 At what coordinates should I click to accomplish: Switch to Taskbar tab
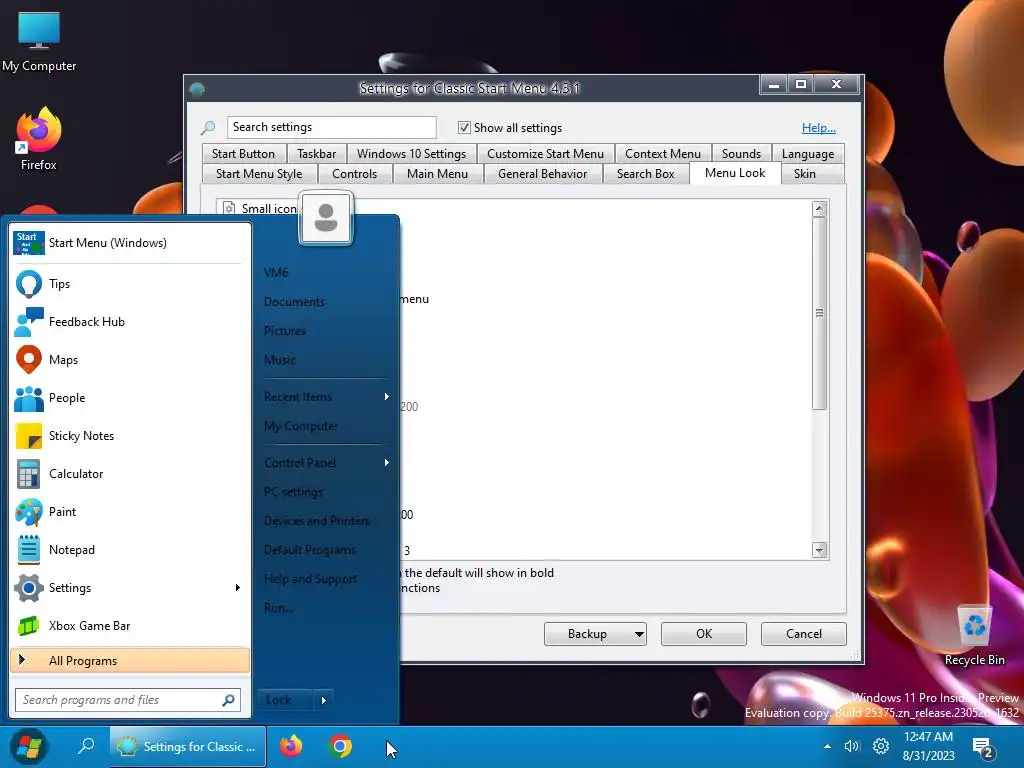coord(316,153)
